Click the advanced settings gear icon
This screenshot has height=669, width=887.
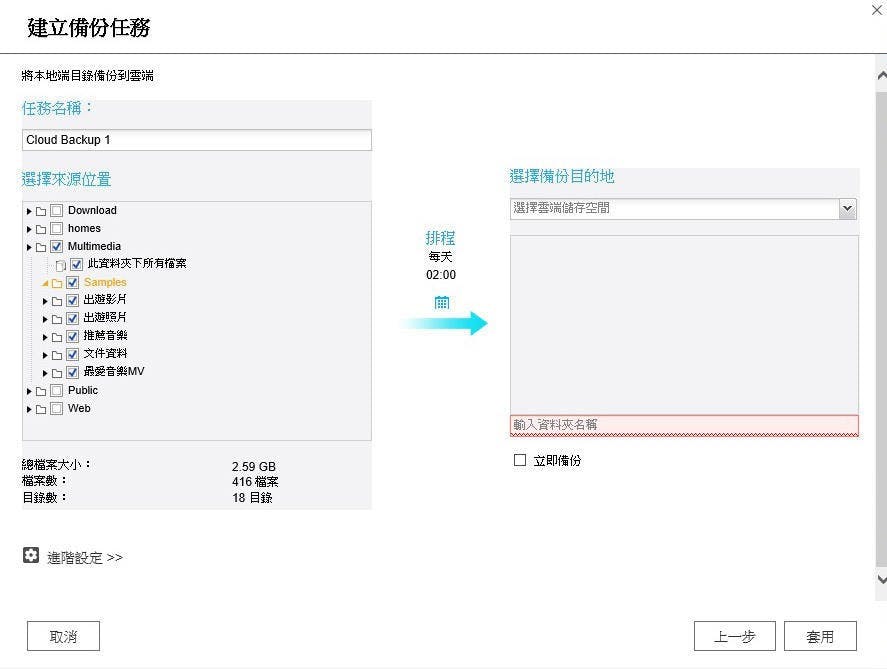coord(31,555)
